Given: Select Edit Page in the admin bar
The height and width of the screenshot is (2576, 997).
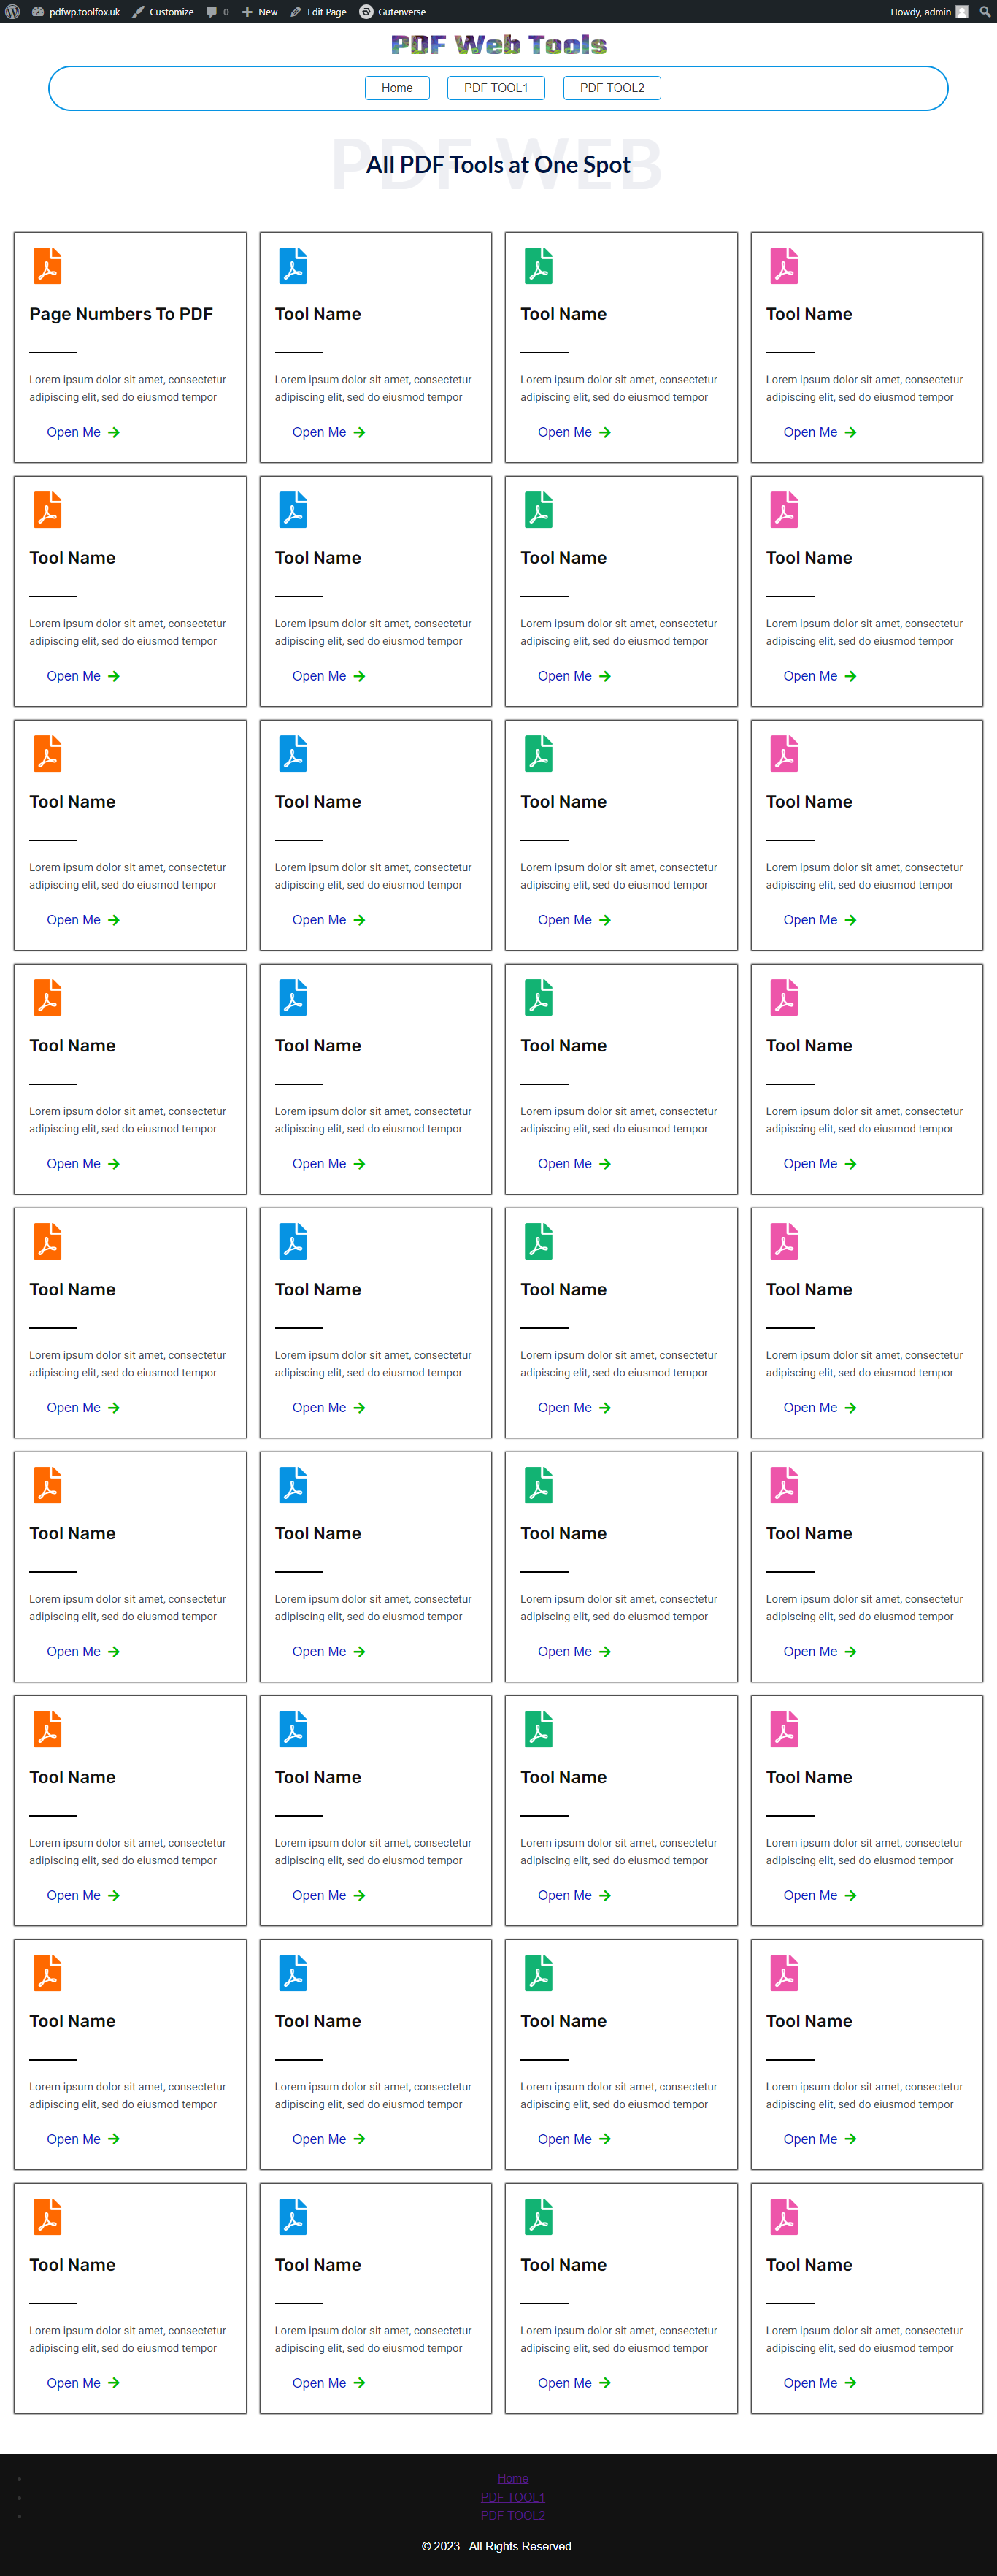Looking at the screenshot, I should pos(319,12).
